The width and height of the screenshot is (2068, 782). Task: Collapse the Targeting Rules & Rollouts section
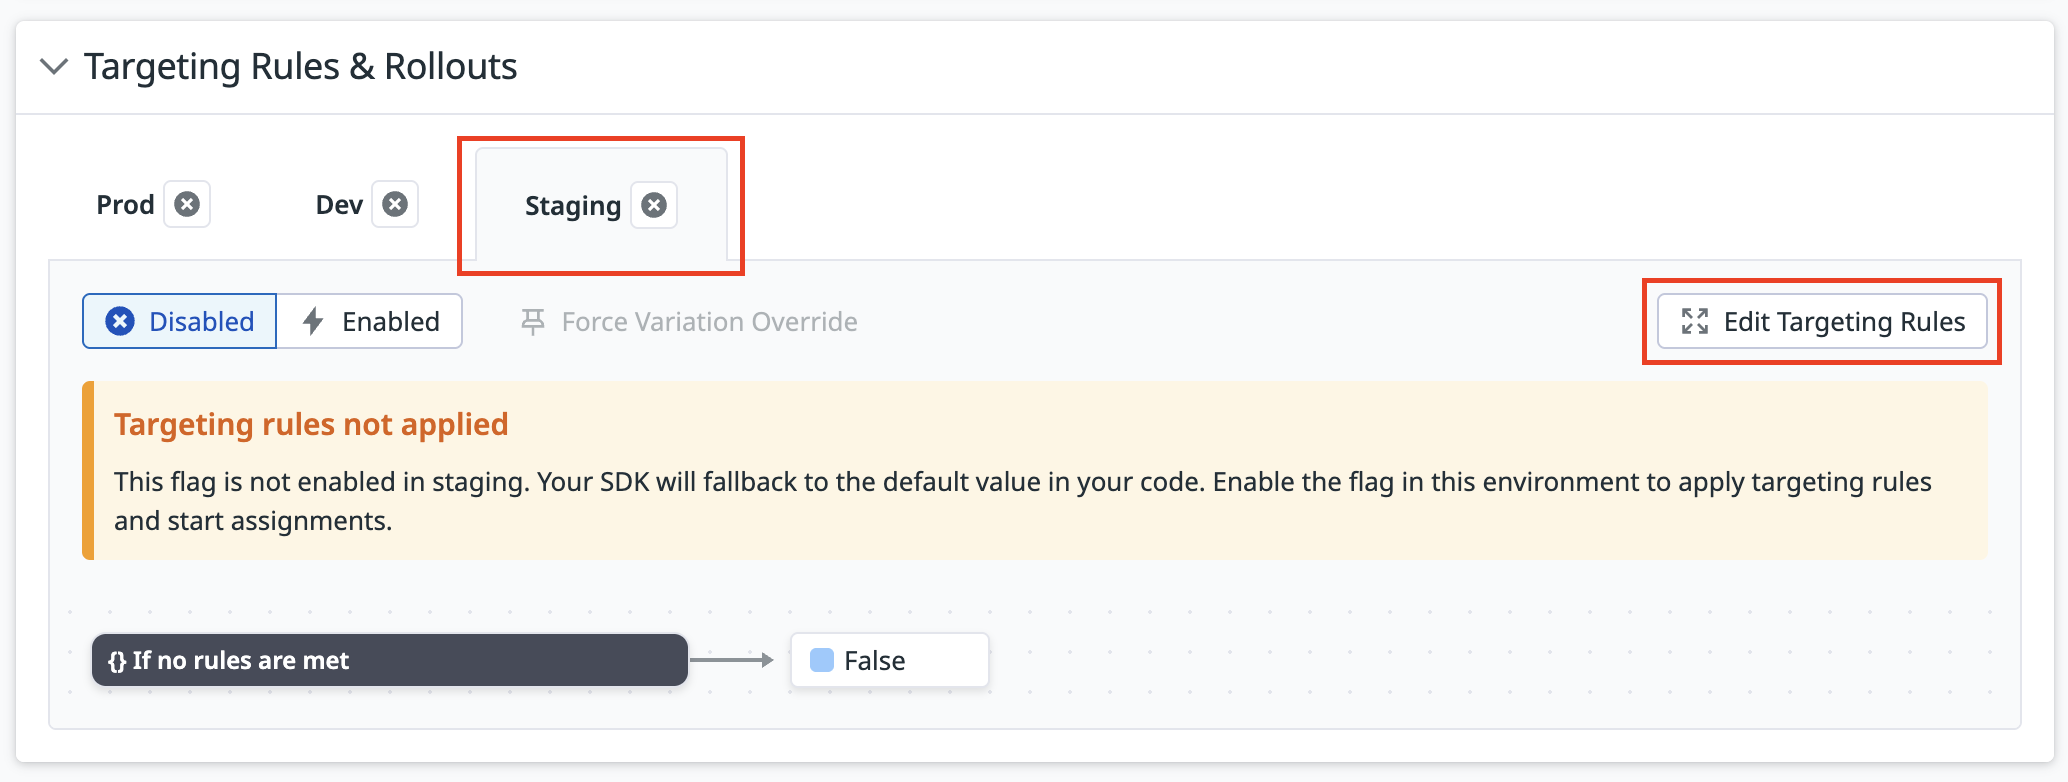[x=53, y=67]
